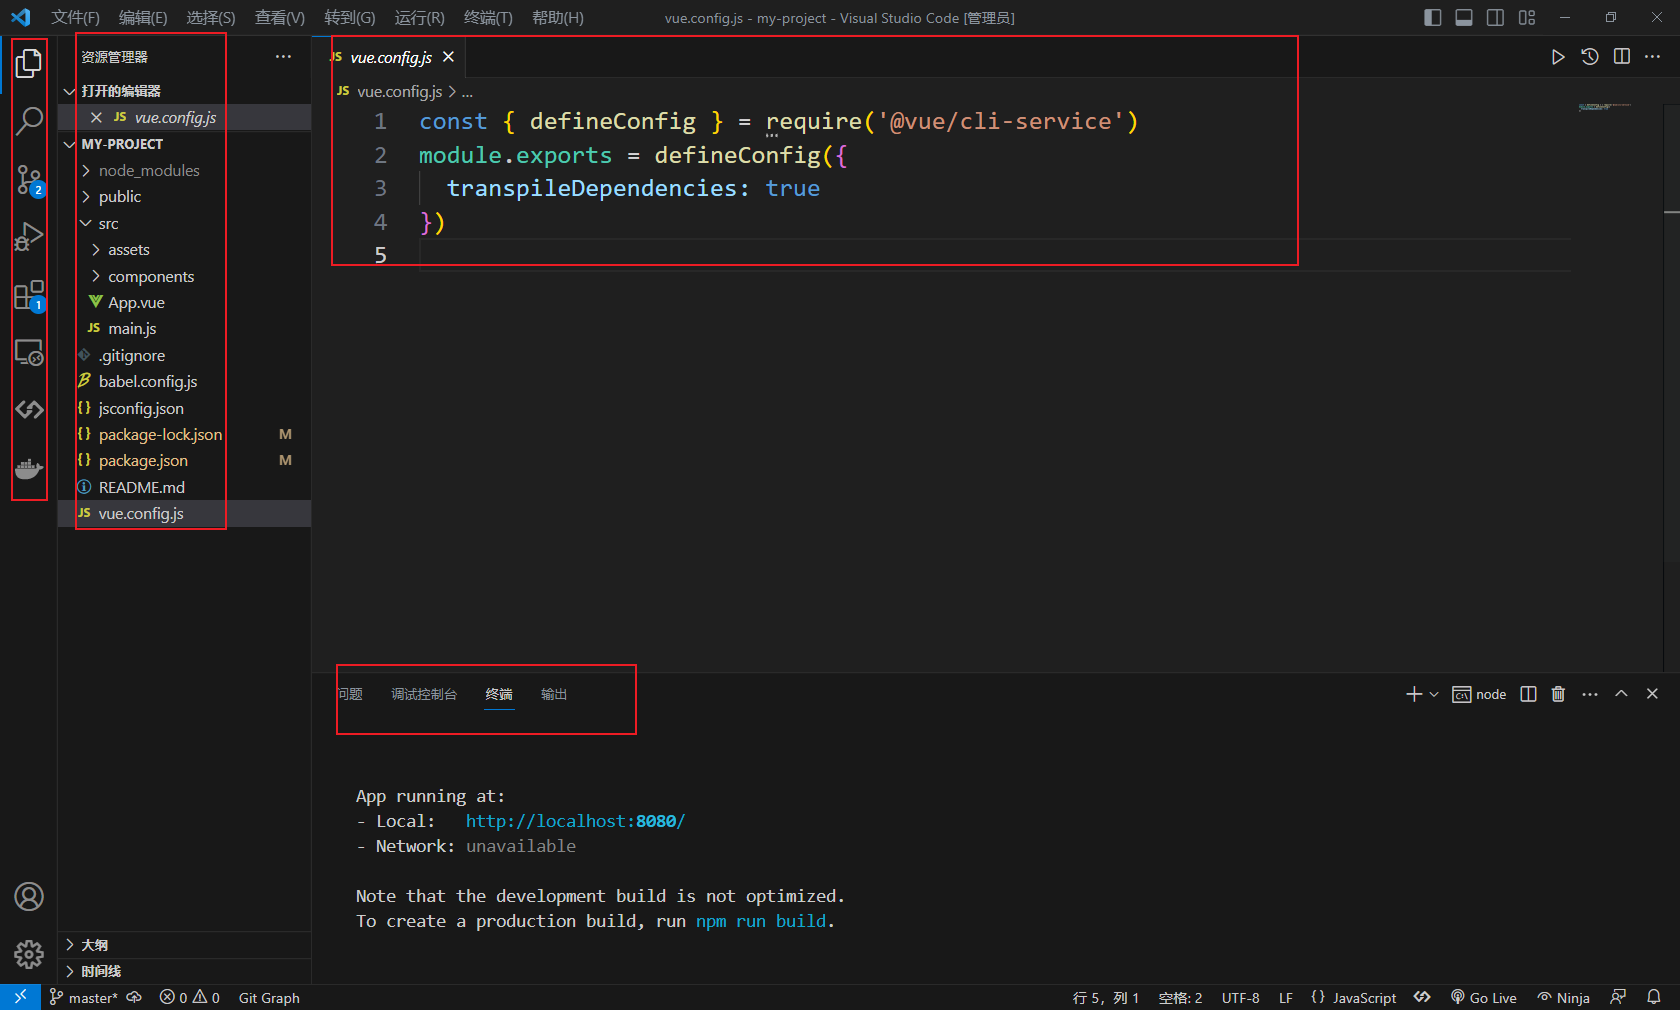Open Extensions view icon
This screenshot has height=1010, width=1680.
pyautogui.click(x=29, y=295)
